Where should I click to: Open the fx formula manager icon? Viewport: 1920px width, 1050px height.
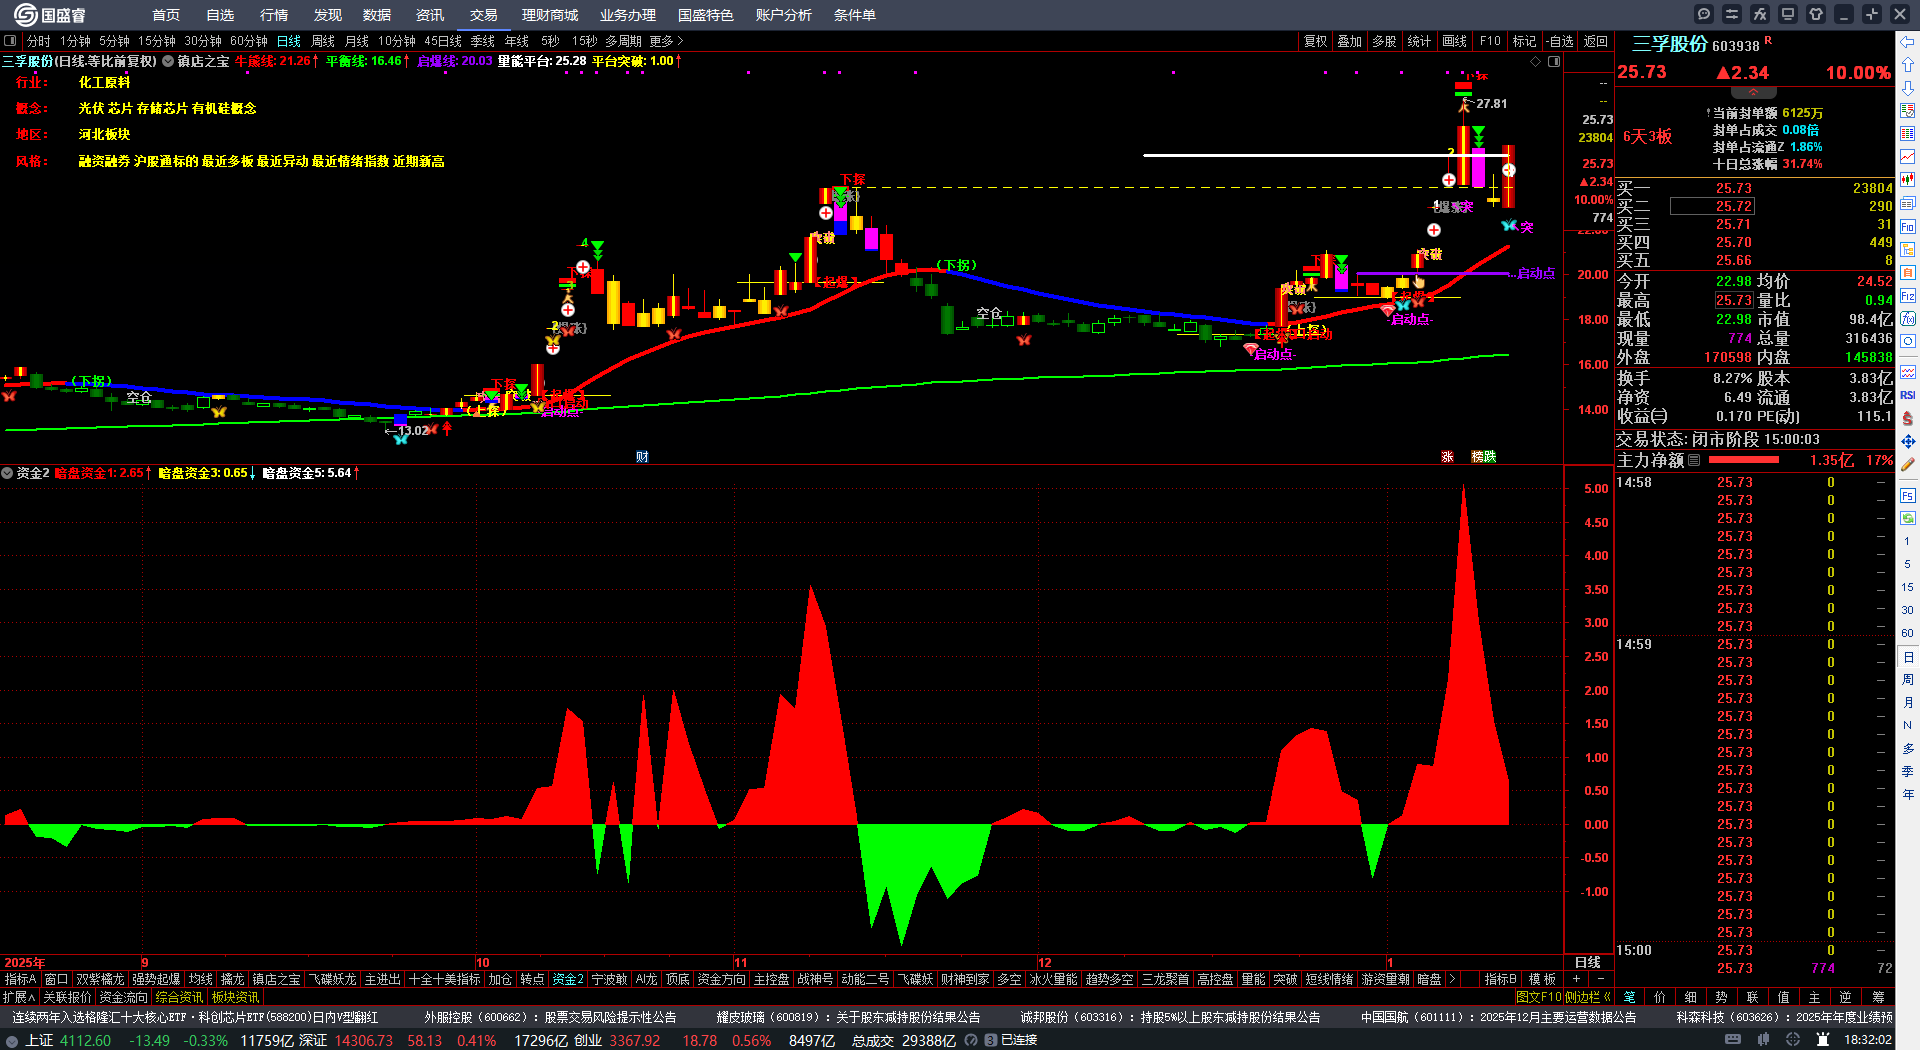pos(1760,14)
